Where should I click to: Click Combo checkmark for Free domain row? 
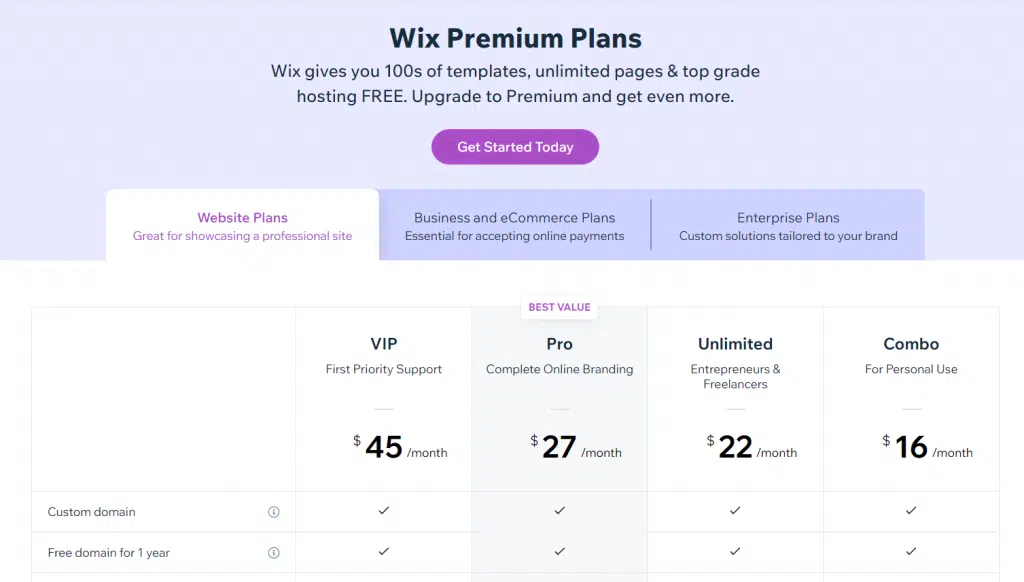pos(911,551)
